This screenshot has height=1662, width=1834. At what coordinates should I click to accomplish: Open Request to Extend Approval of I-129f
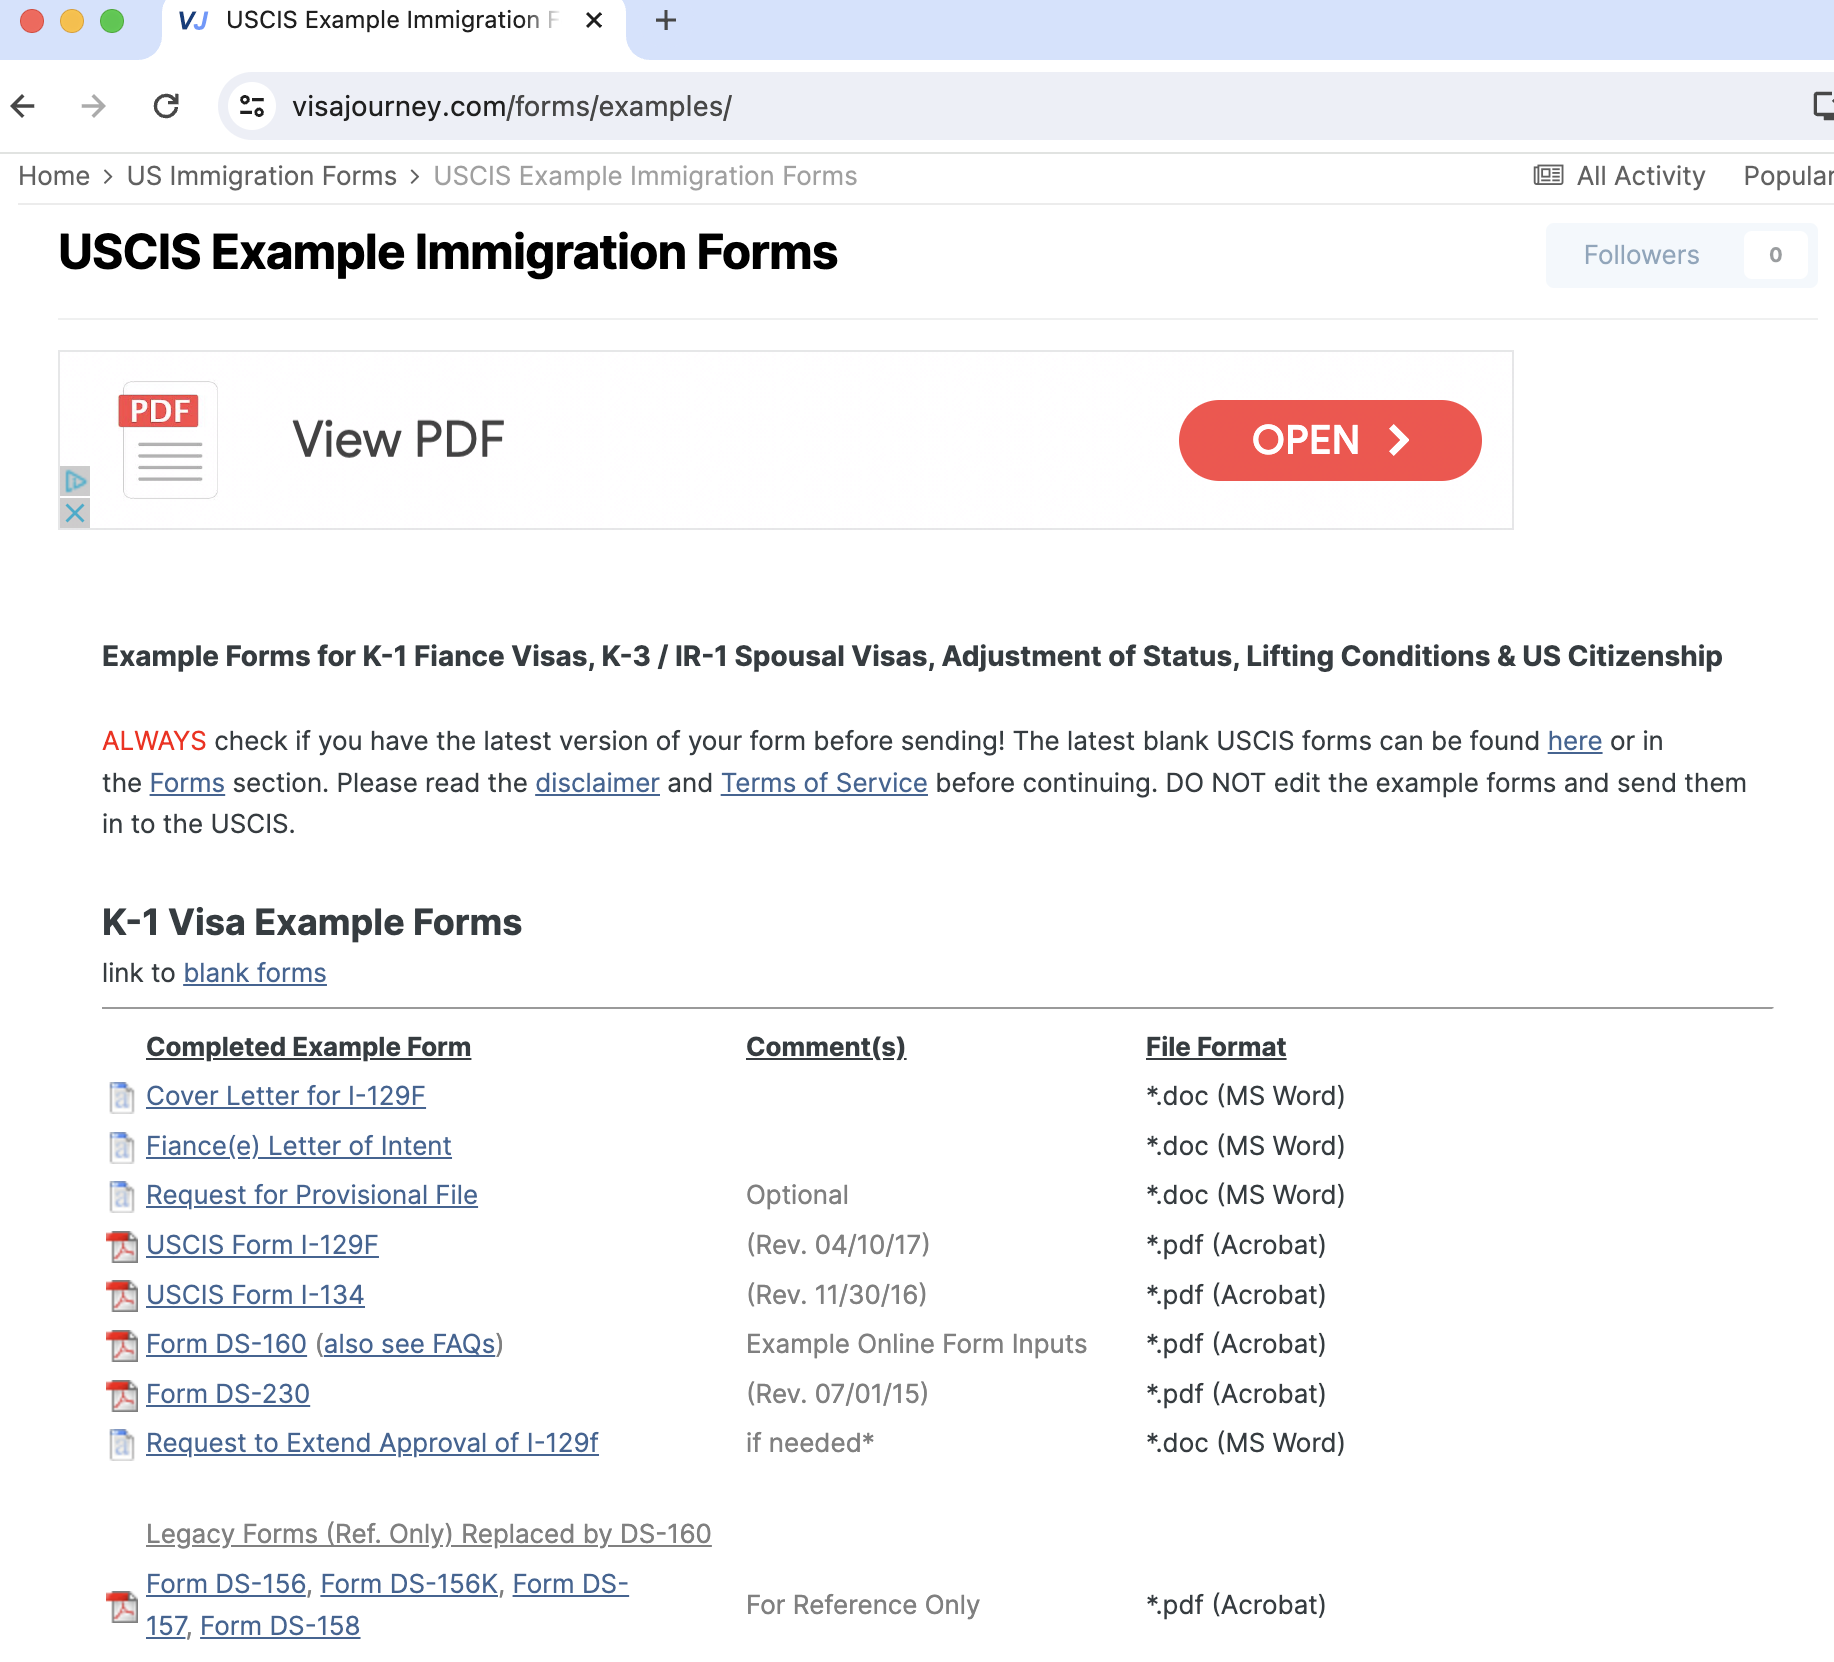372,1443
